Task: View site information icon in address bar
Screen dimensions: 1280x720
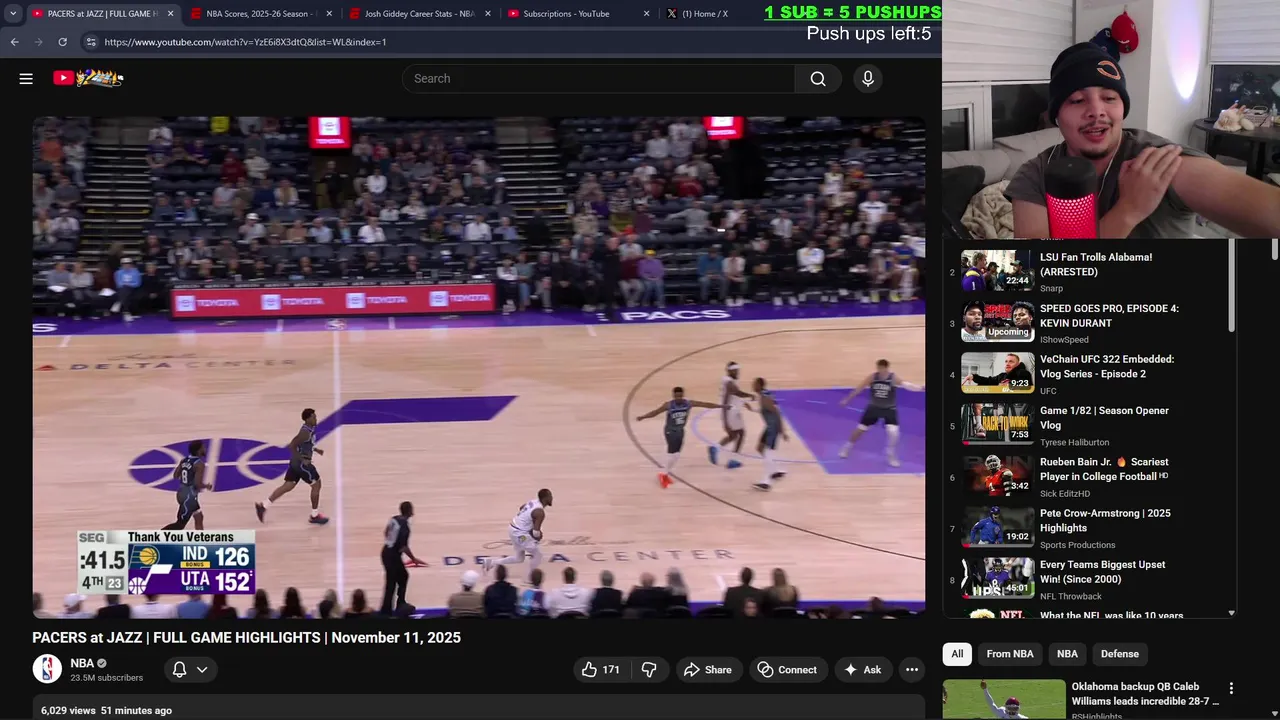Action: [x=91, y=42]
